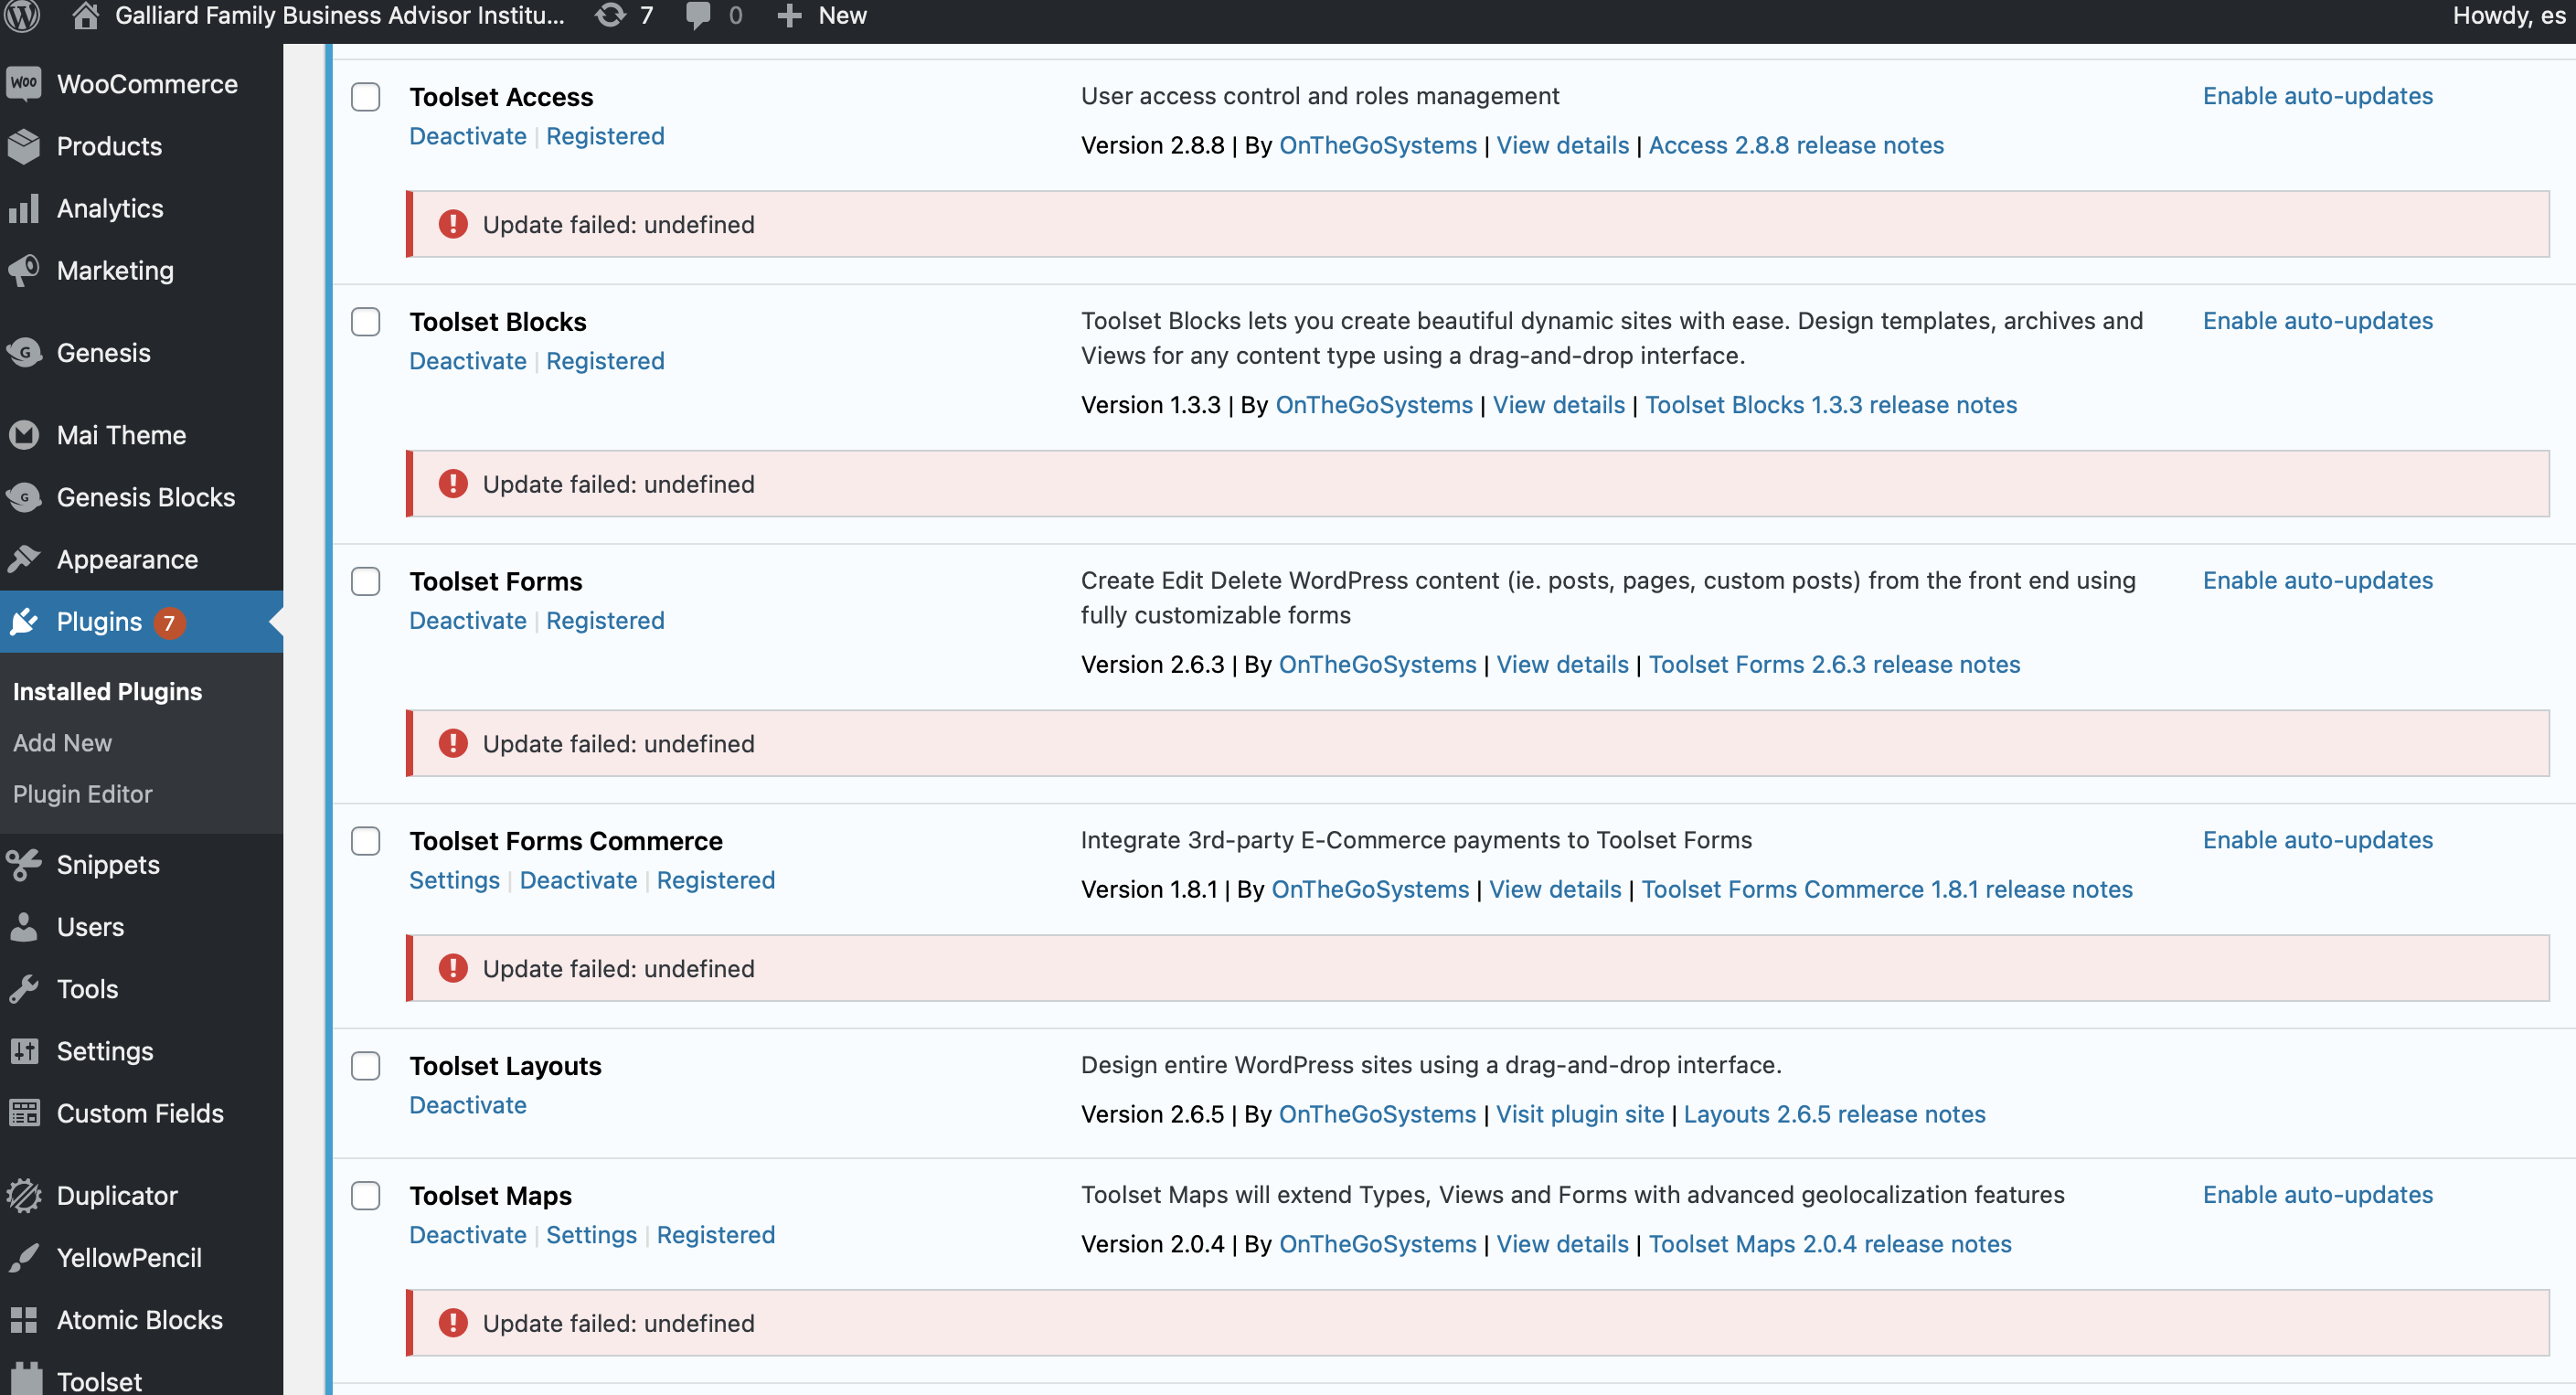The image size is (2576, 1395).
Task: Click the Genesis sidebar icon
Action: pos(24,352)
